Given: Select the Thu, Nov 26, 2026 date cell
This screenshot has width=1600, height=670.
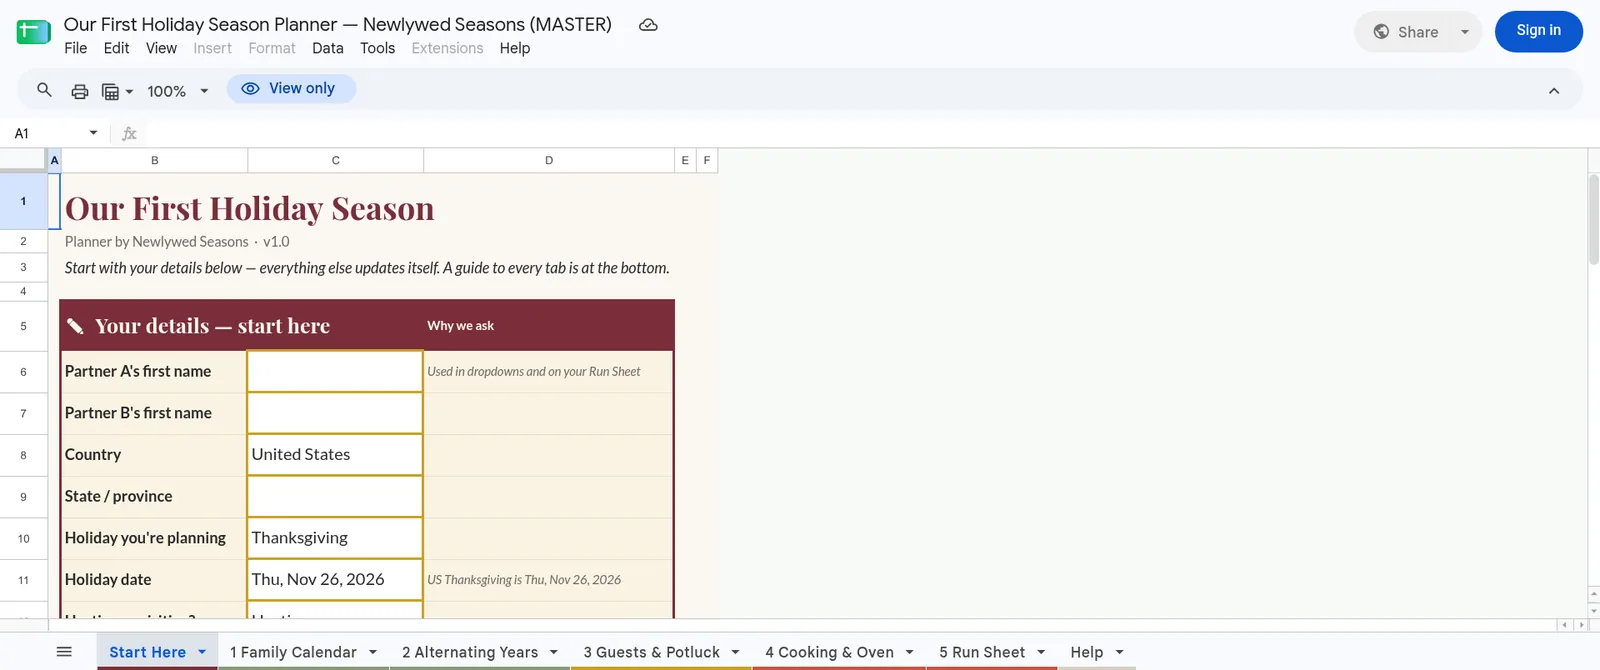Looking at the screenshot, I should pos(335,580).
